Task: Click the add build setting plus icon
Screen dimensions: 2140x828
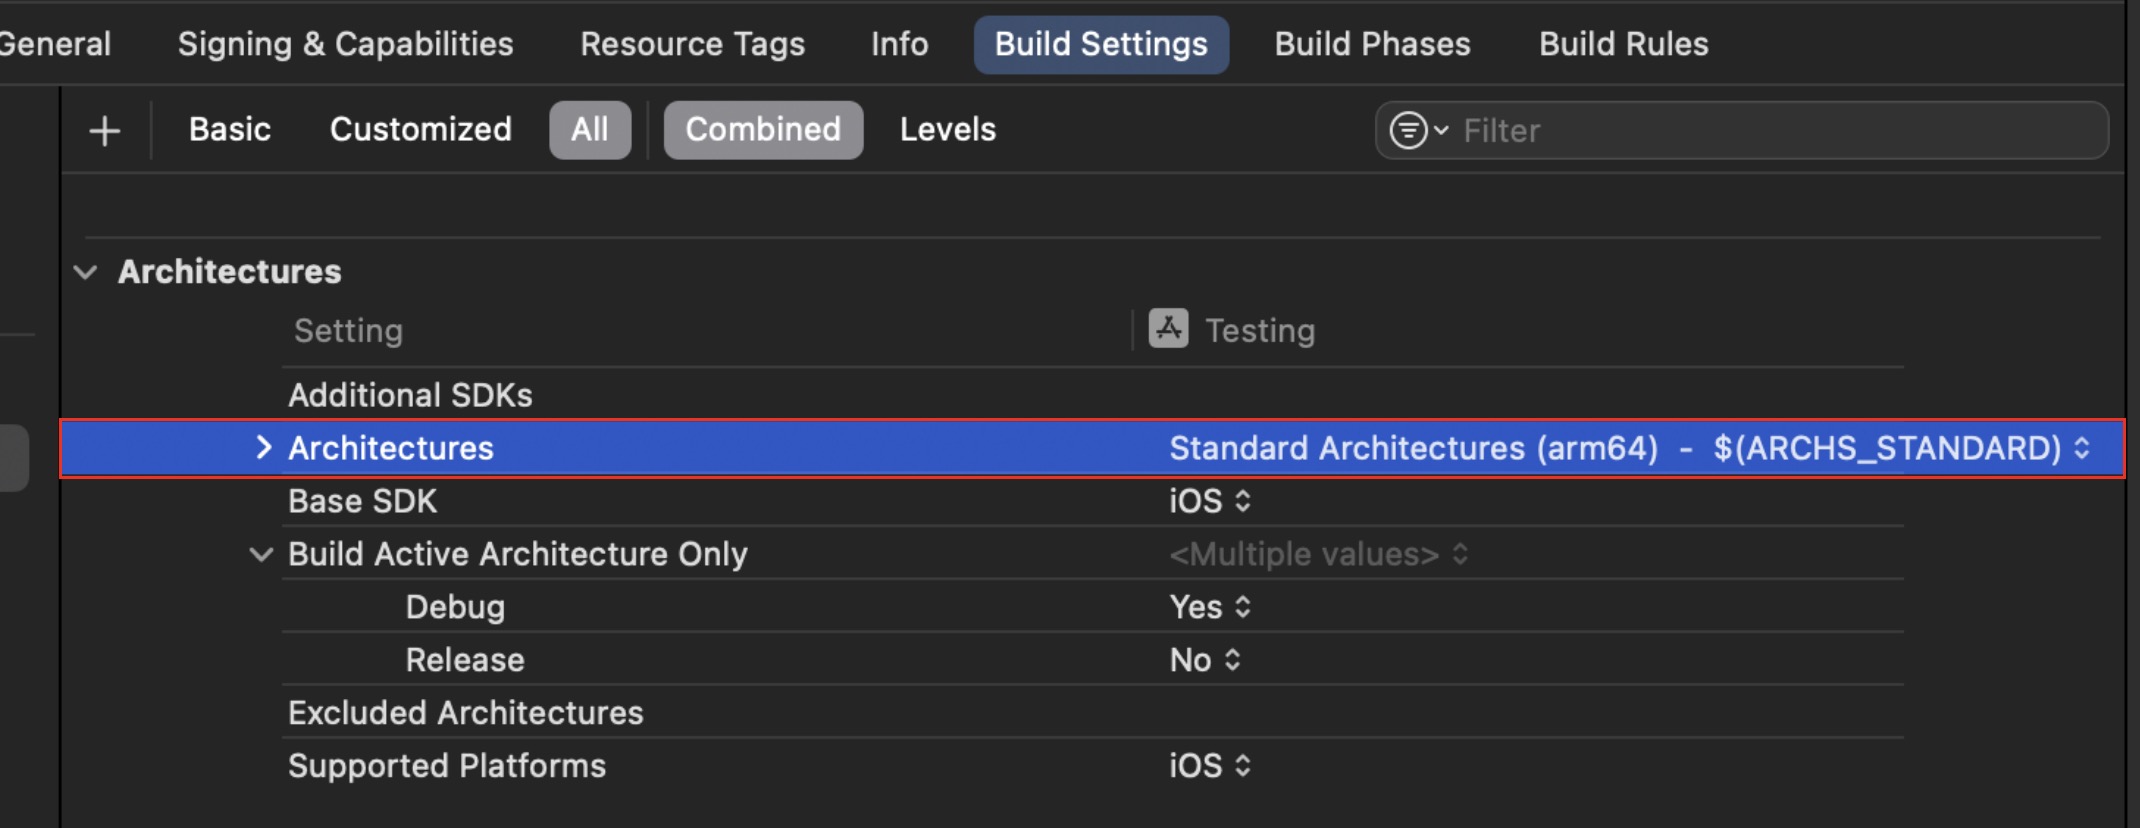Action: click(104, 129)
